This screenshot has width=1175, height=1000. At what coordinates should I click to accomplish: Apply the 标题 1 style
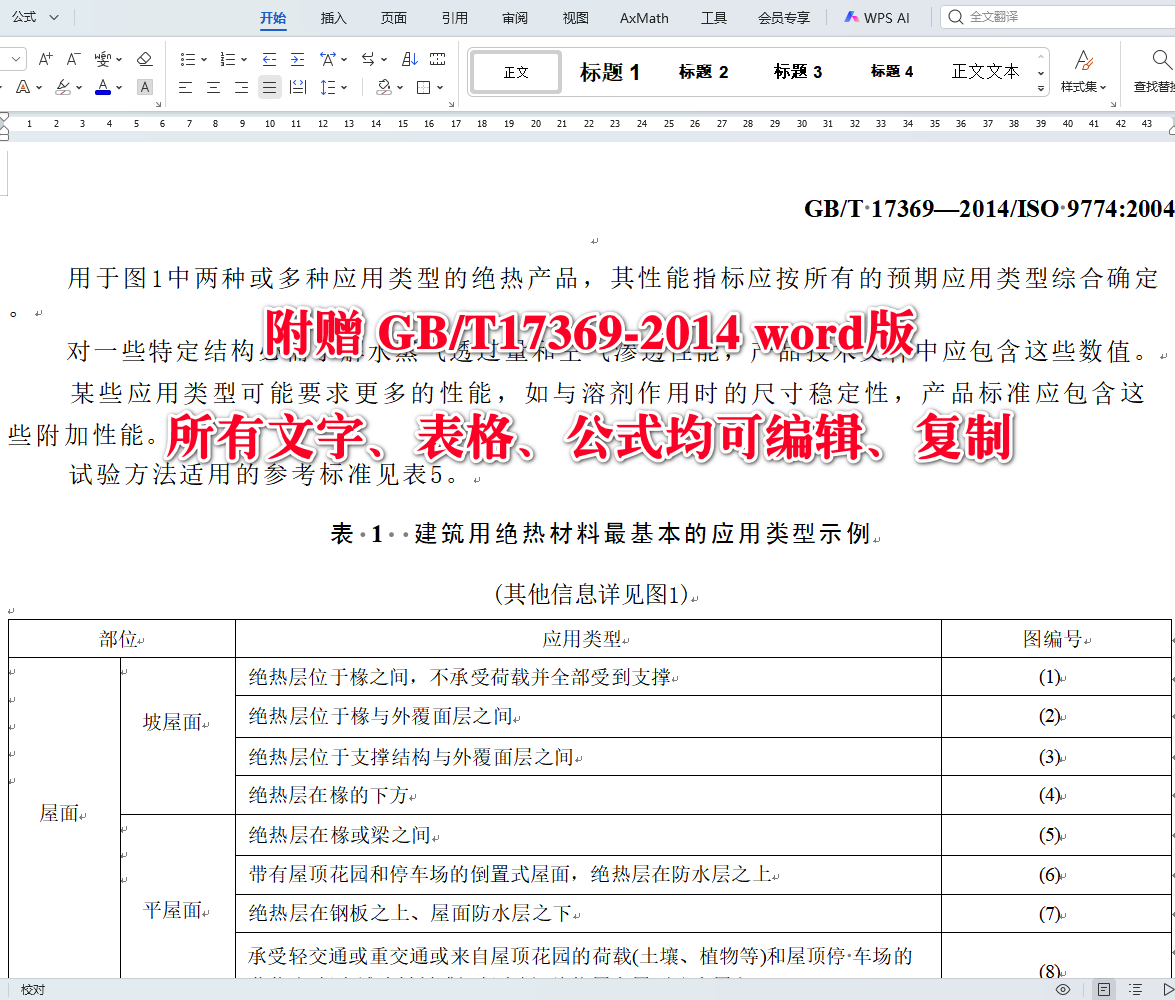(609, 71)
